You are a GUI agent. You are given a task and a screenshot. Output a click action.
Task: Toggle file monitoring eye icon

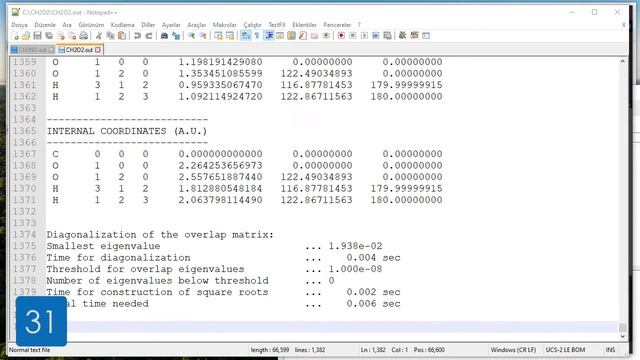click(326, 36)
